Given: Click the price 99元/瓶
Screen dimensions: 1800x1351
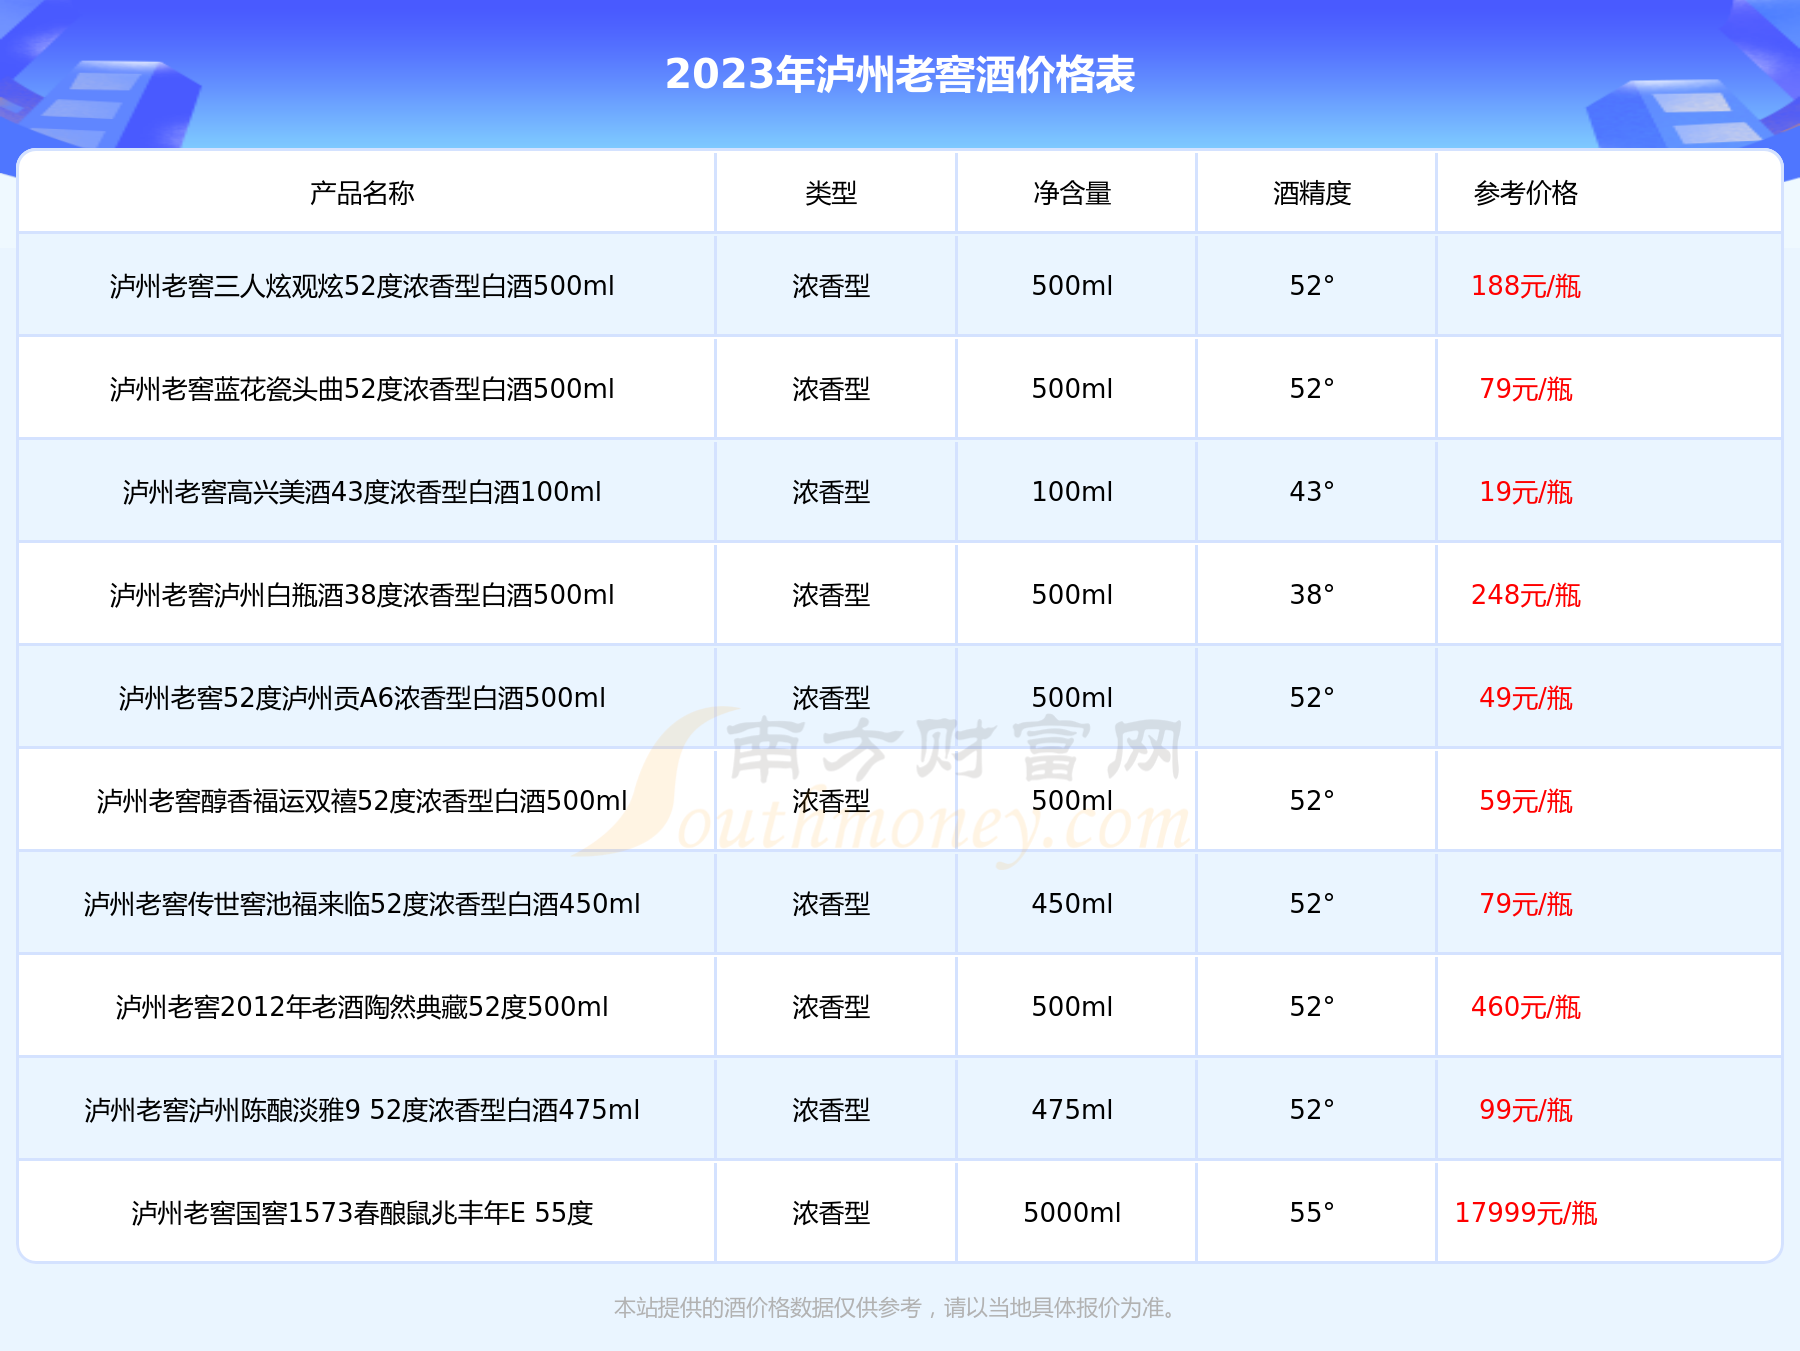Looking at the screenshot, I should tap(1526, 1110).
